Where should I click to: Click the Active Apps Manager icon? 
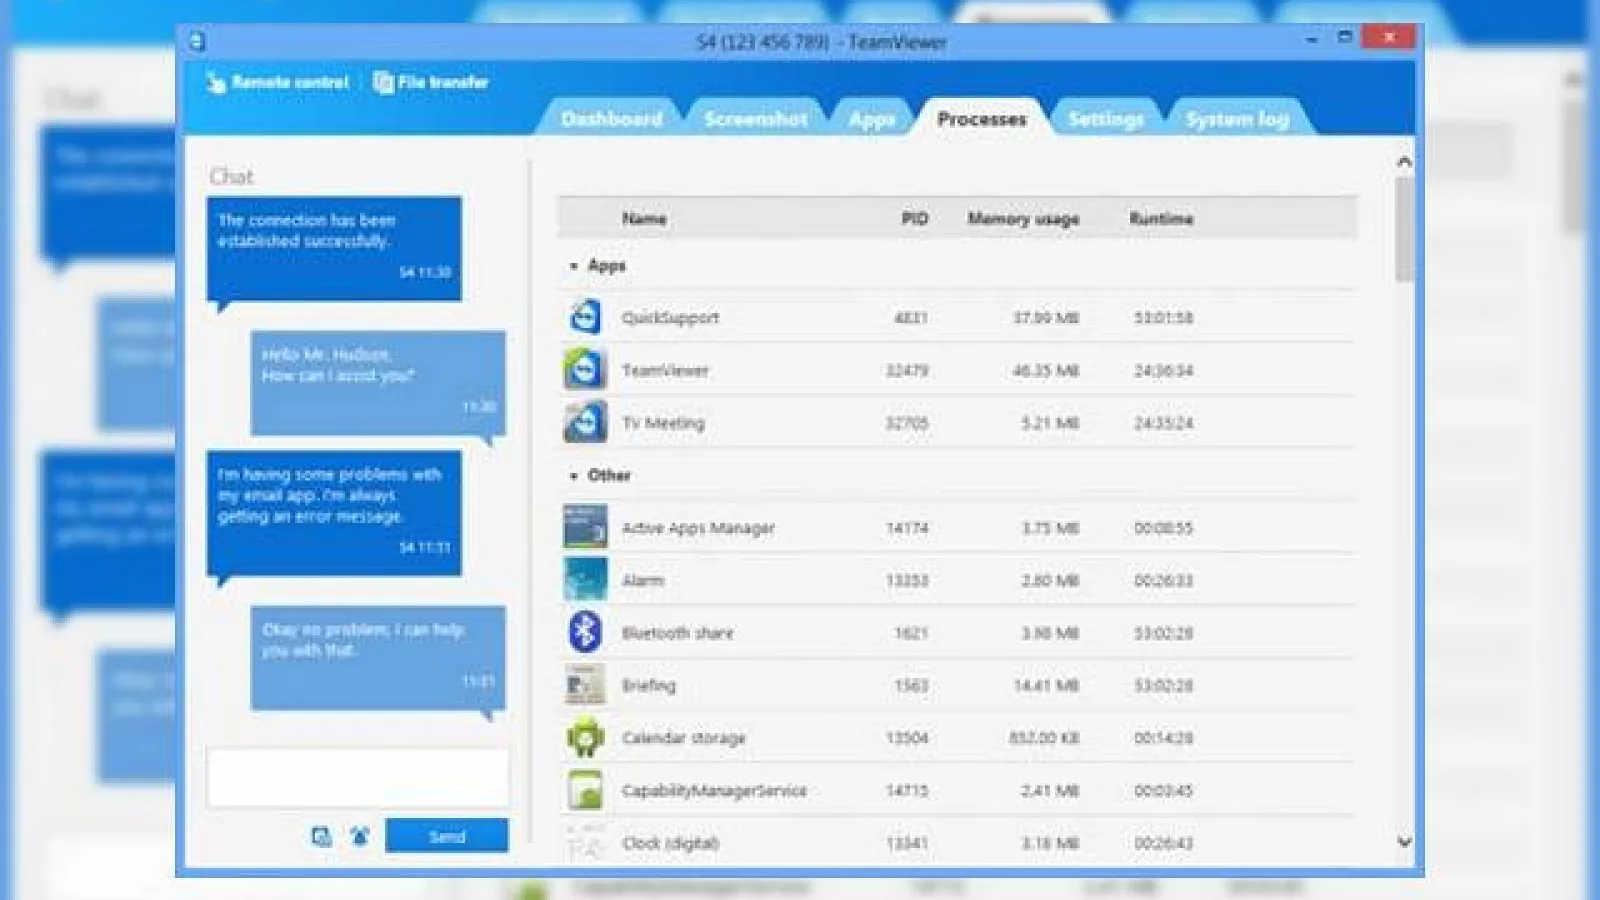tap(585, 527)
